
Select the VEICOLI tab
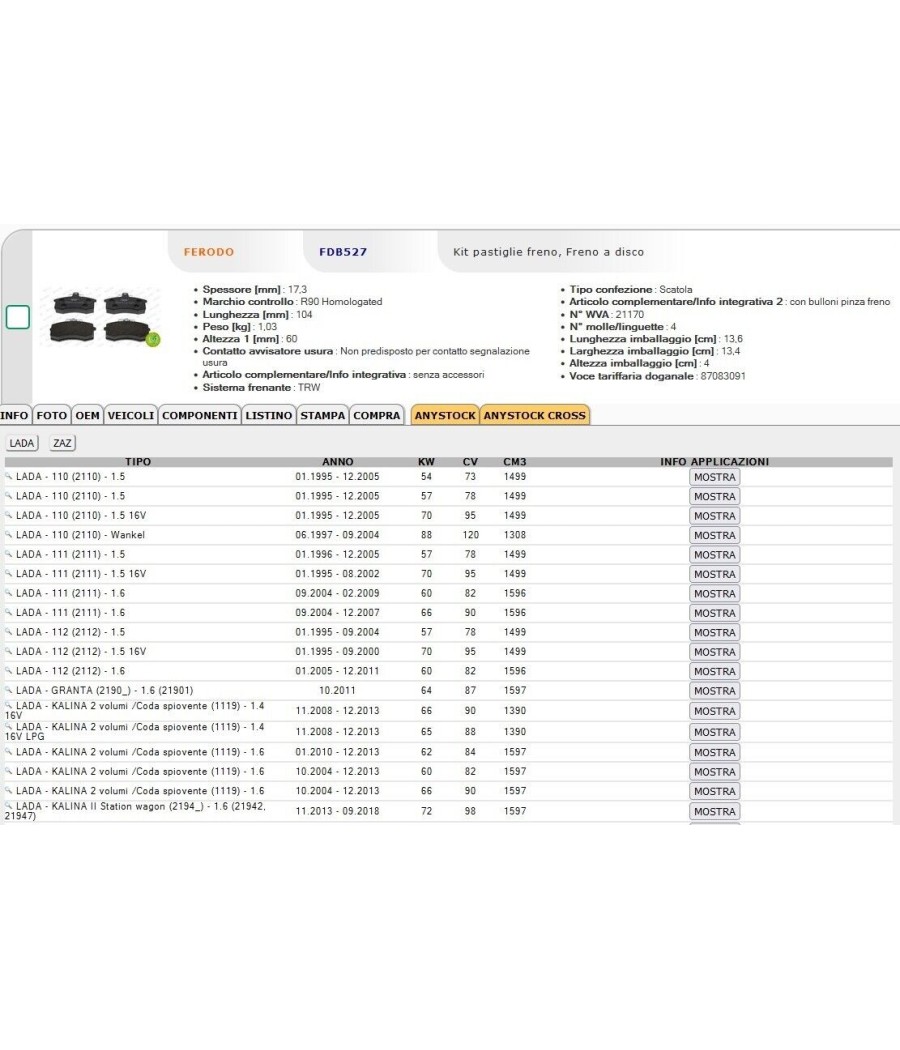point(131,415)
